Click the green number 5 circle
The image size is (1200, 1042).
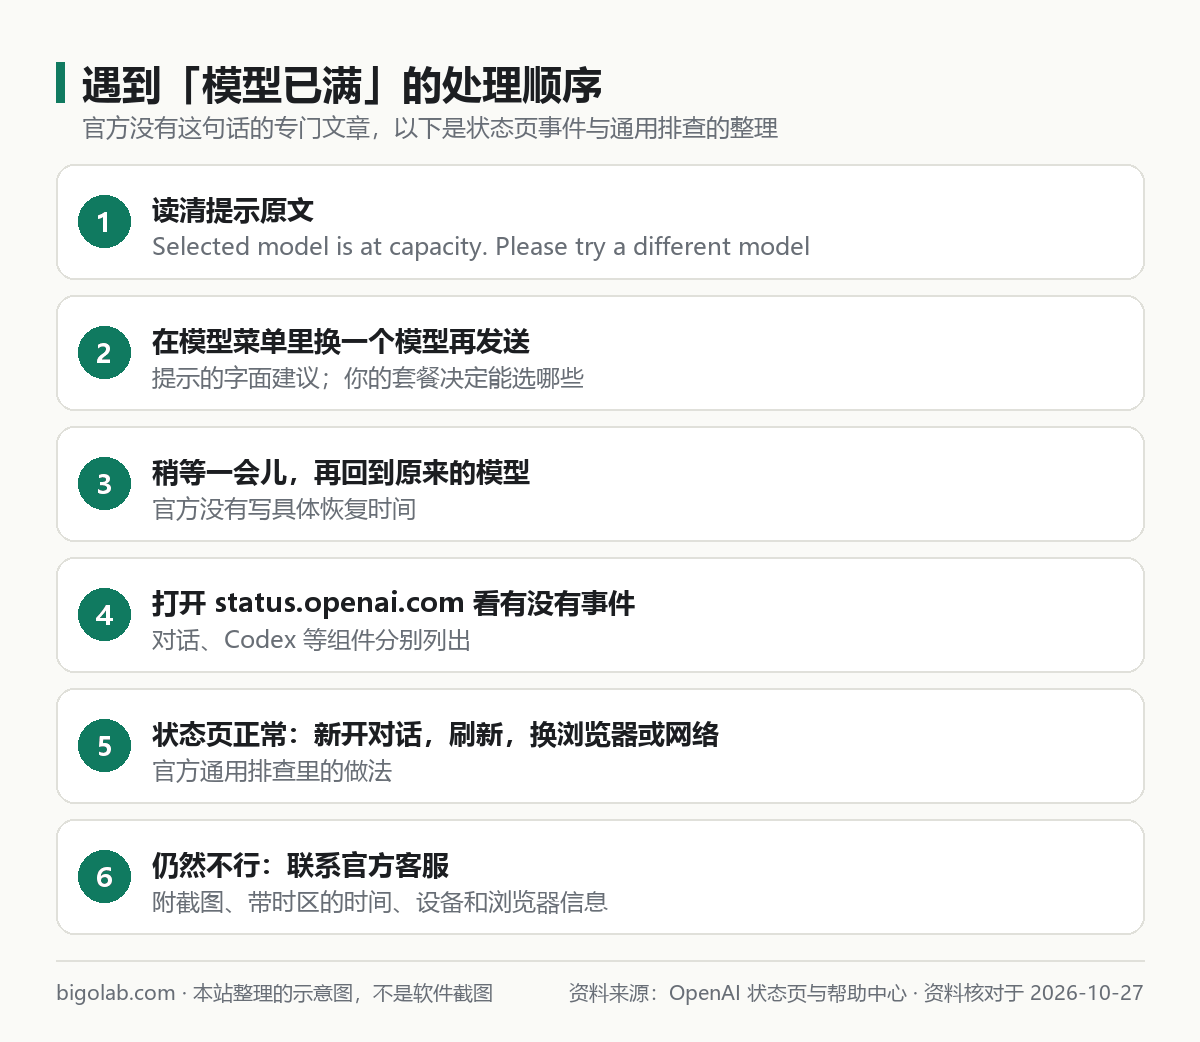[x=104, y=746]
